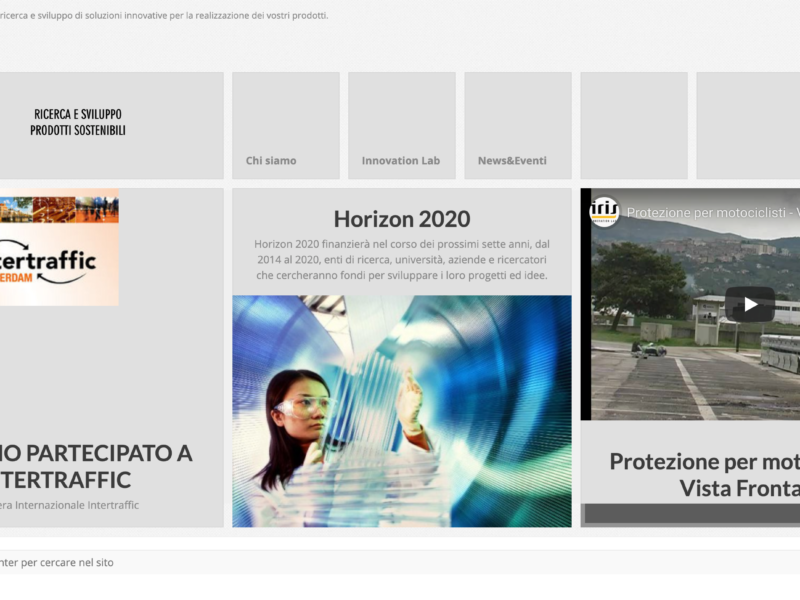Click the Protezione per motociclisti Vista Frontale heading
The image size is (800, 600).
coord(705,474)
